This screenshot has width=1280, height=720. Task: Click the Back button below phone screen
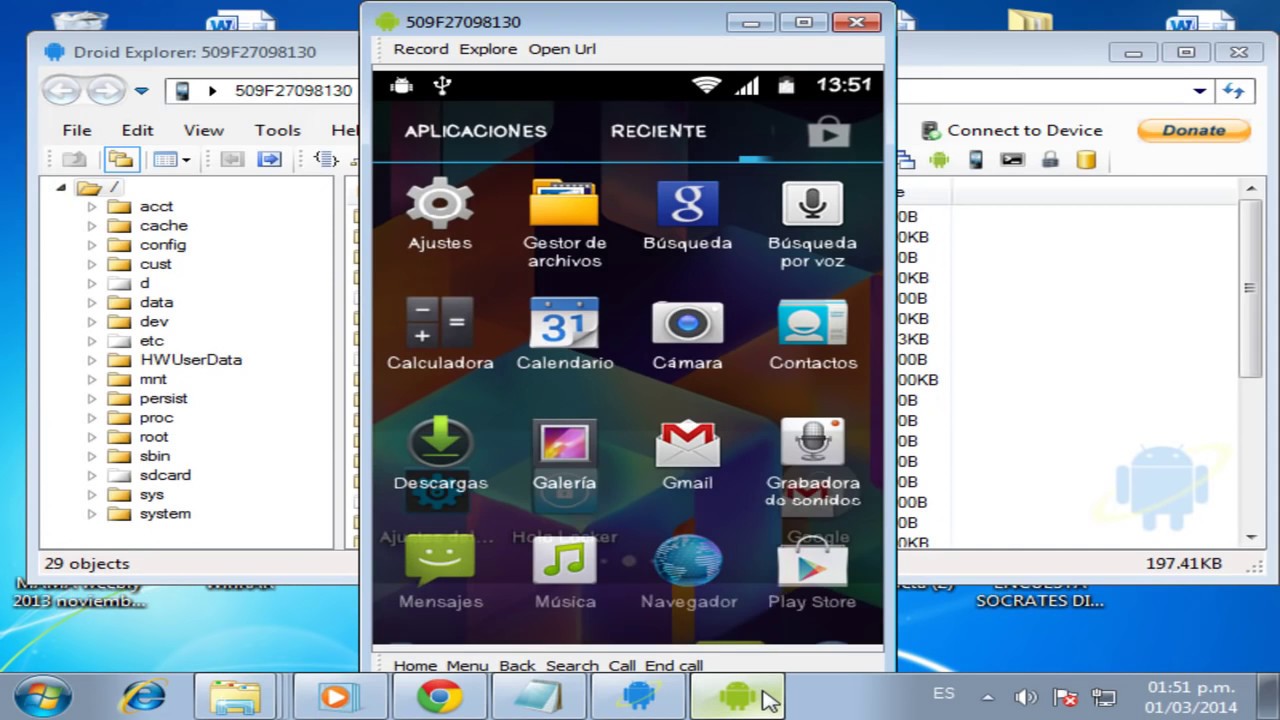(x=517, y=665)
